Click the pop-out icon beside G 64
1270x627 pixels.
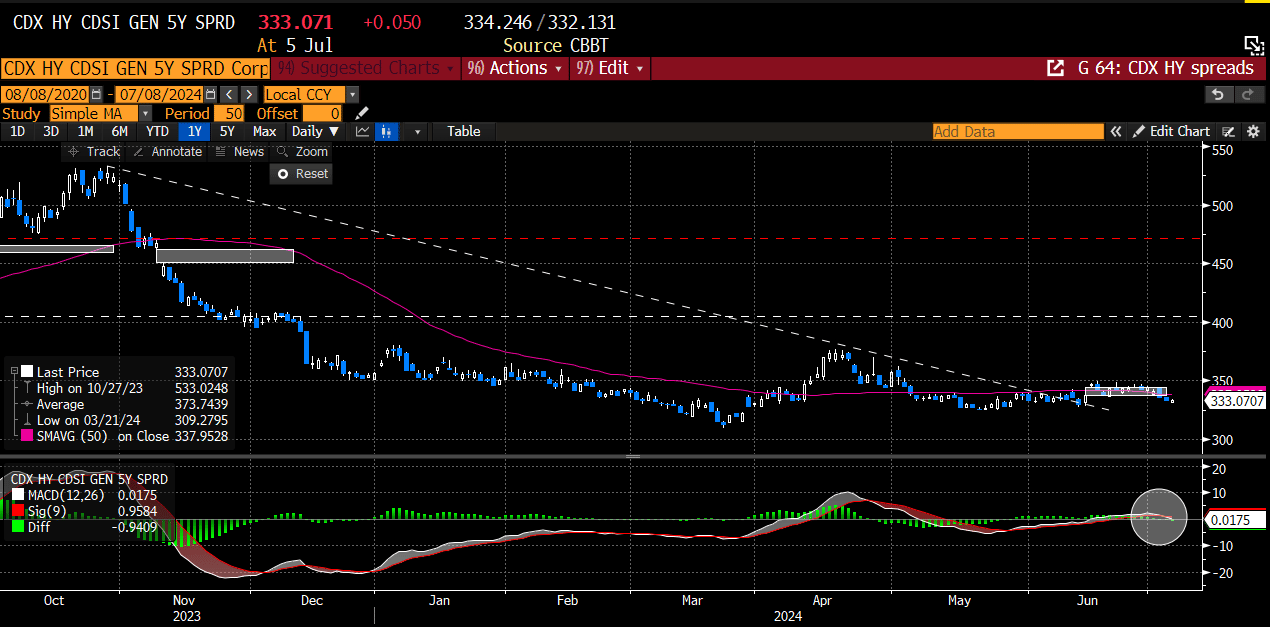click(x=1055, y=68)
